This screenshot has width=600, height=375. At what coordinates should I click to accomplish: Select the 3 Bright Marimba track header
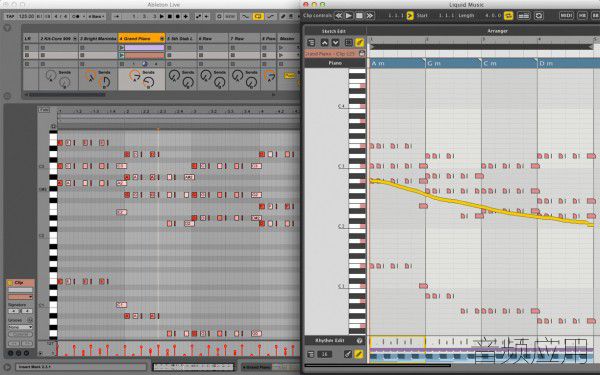coord(98,39)
